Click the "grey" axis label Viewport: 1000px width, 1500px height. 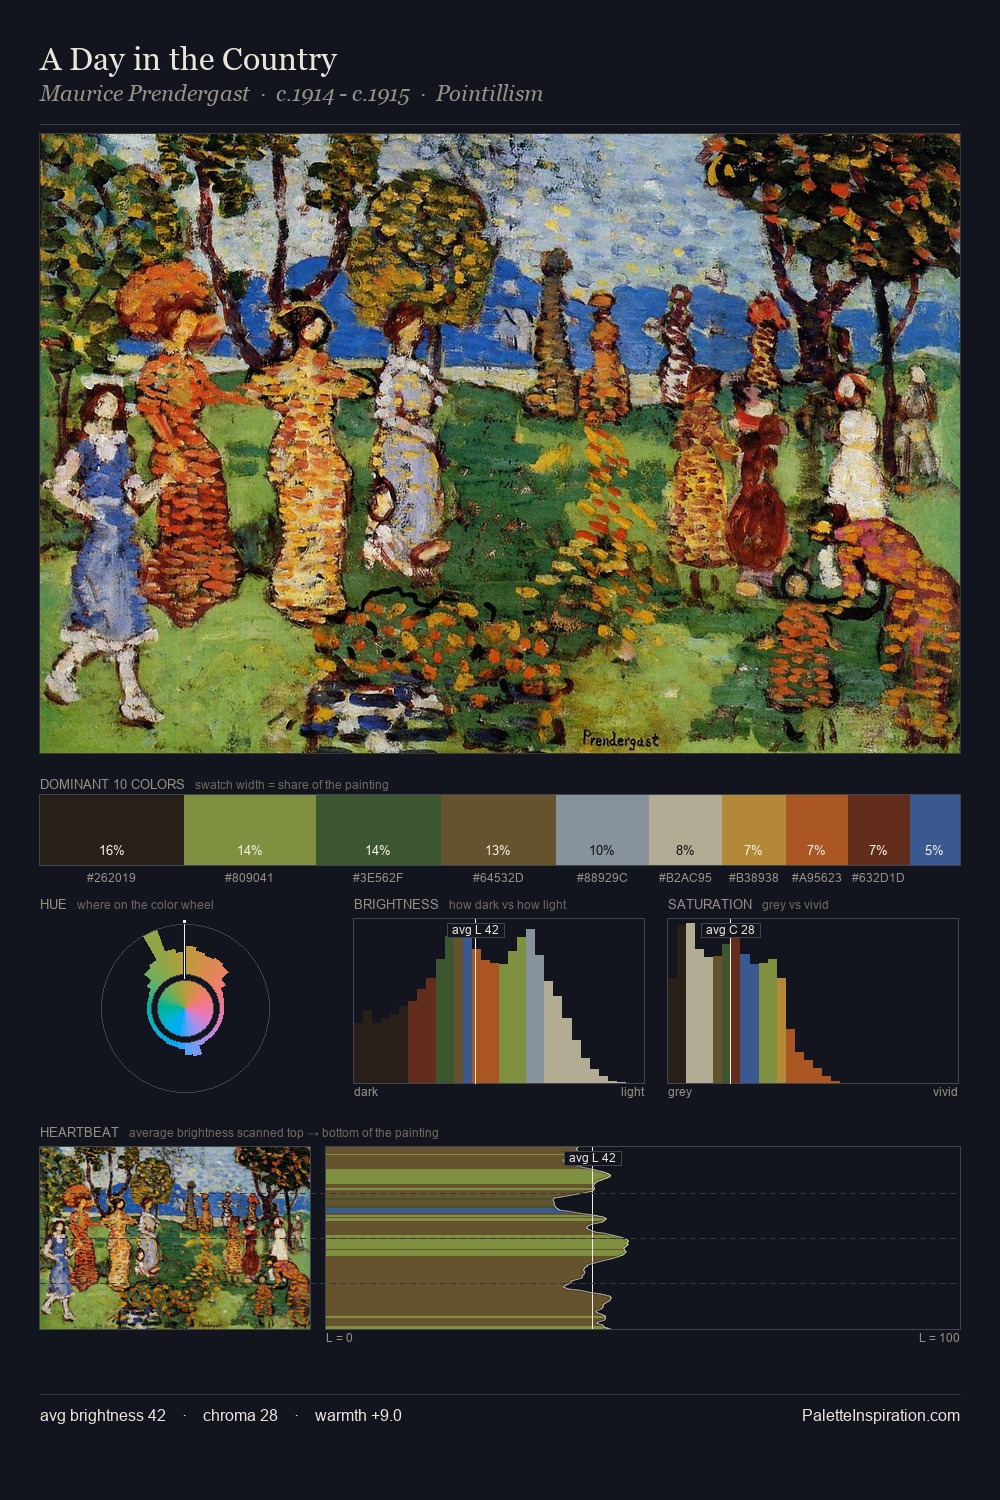pos(680,1092)
